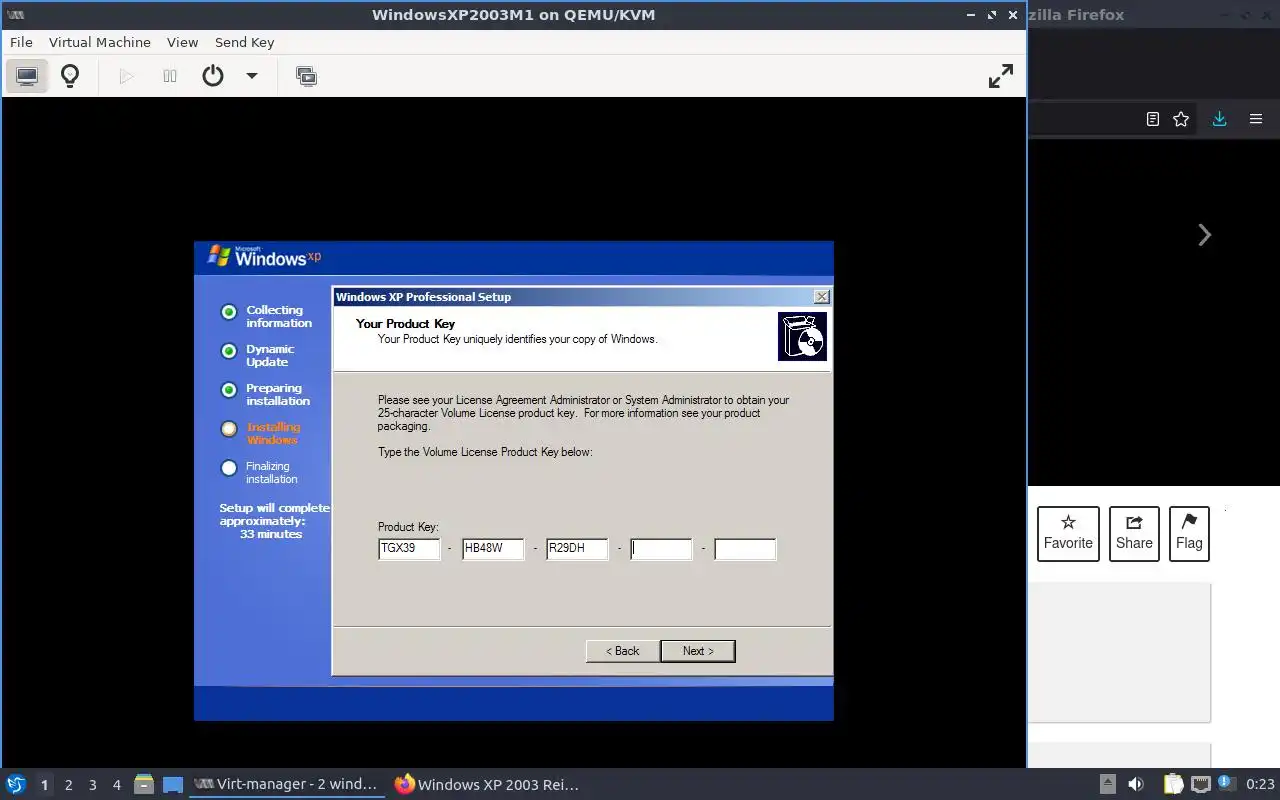
Task: Switch to workspace 1
Action: point(44,785)
